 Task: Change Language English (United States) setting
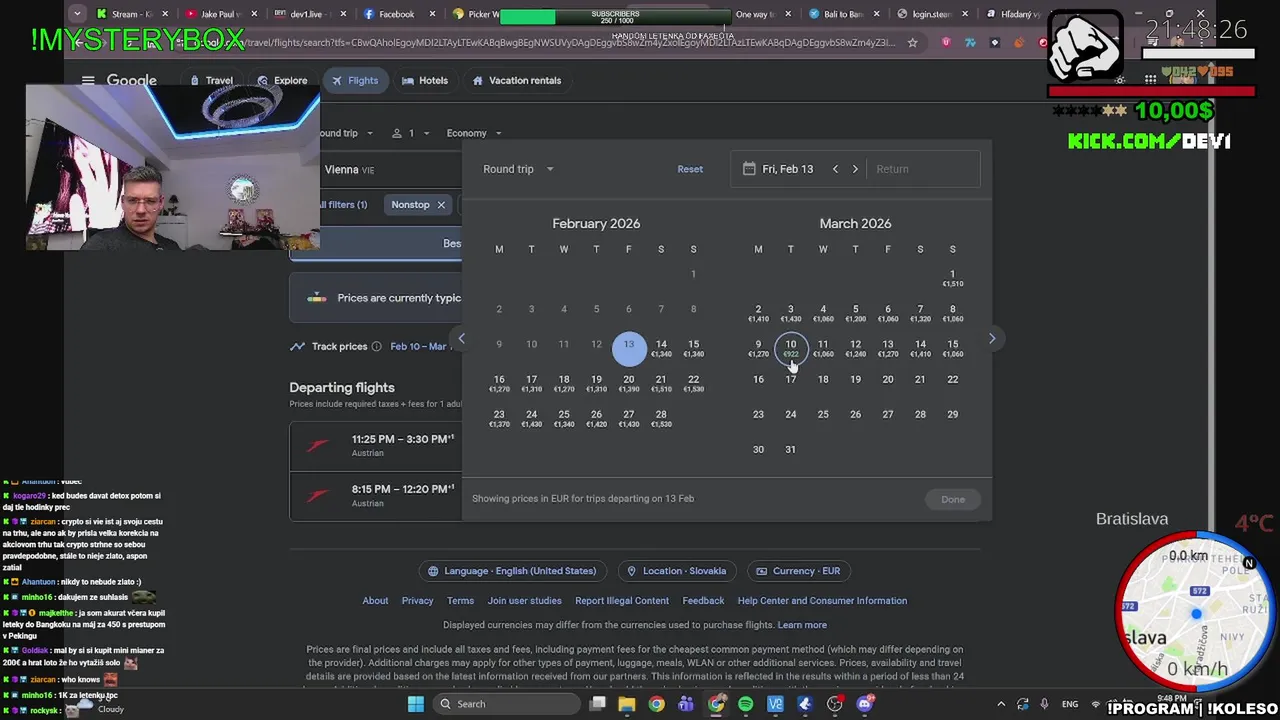click(x=512, y=571)
